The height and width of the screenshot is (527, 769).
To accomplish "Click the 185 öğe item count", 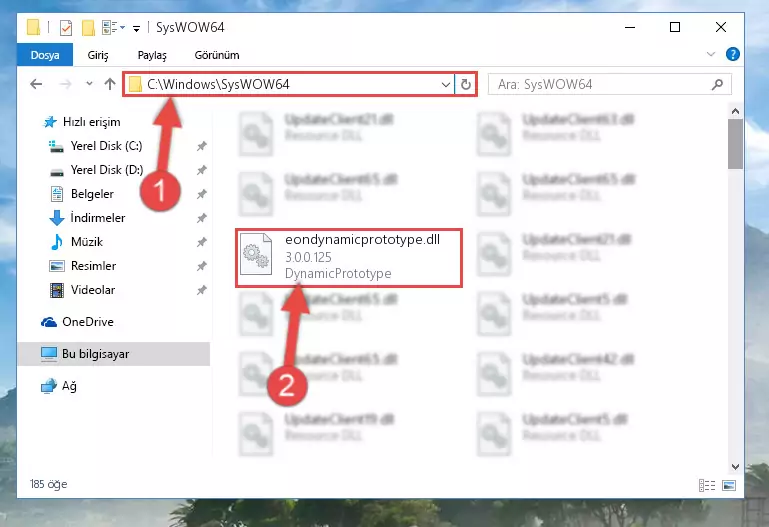I will pyautogui.click(x=49, y=484).
